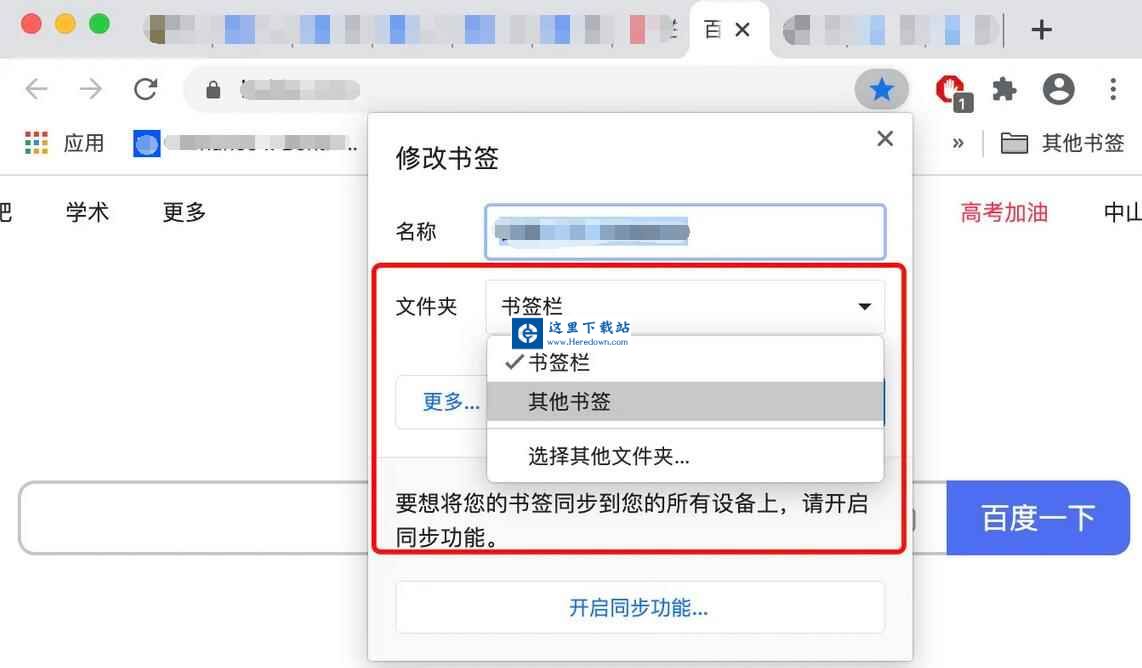Click the 百度一下 search button
This screenshot has height=668, width=1142.
1038,518
